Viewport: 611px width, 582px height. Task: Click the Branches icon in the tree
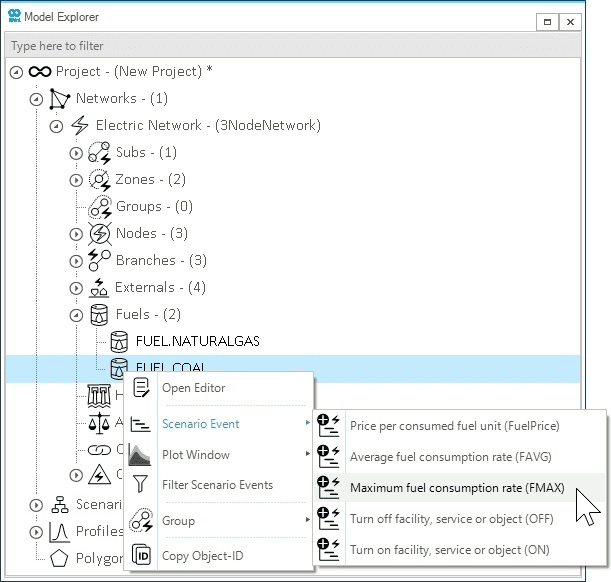(100, 261)
